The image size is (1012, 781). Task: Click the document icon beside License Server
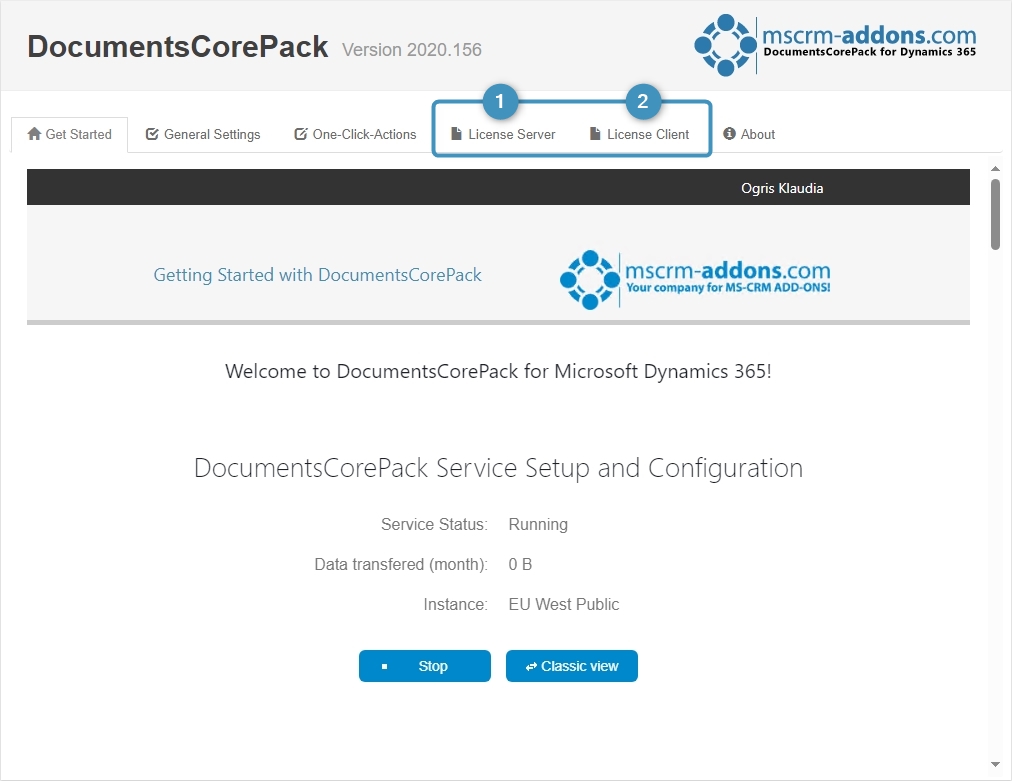pos(456,134)
